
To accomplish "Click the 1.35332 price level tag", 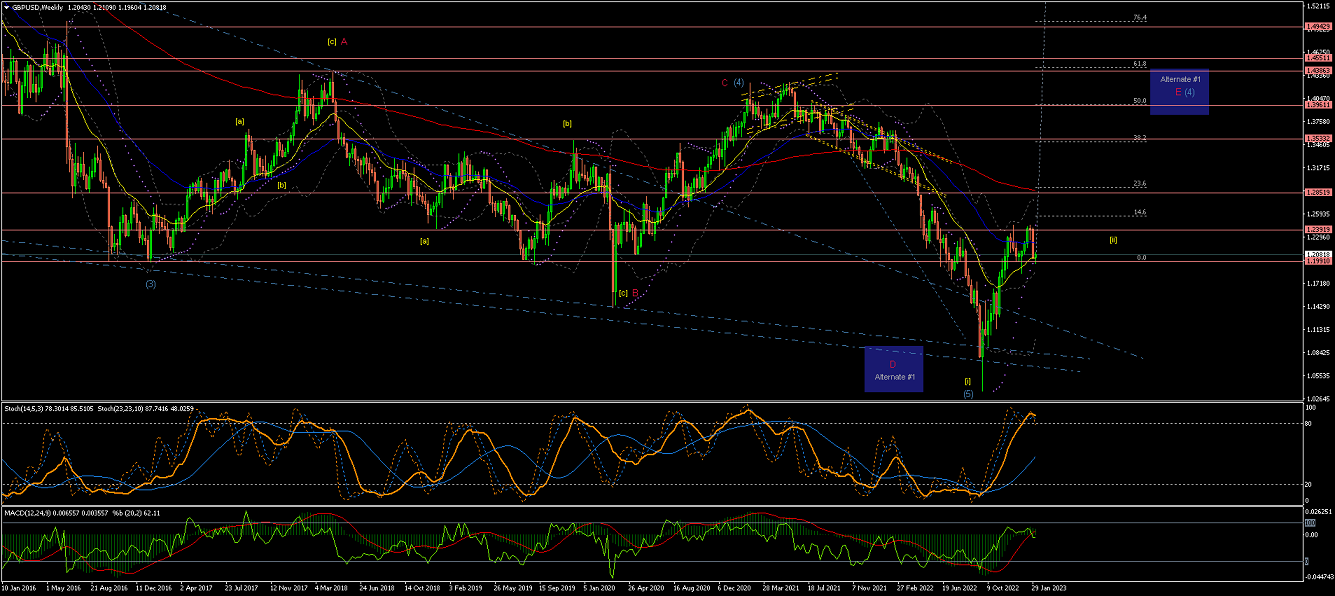I will (1317, 138).
